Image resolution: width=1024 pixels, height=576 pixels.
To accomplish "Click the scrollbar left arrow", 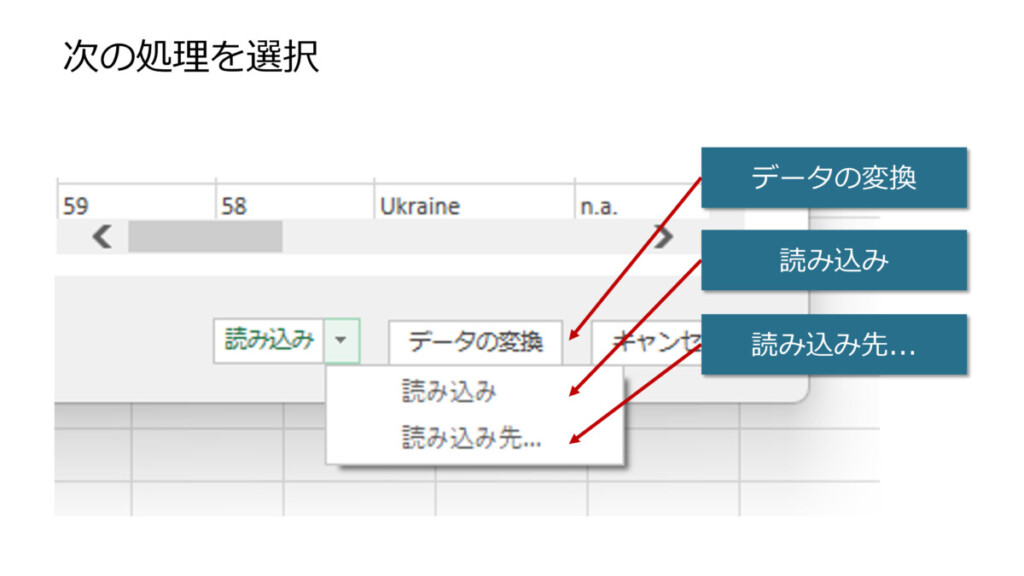I will [x=102, y=237].
